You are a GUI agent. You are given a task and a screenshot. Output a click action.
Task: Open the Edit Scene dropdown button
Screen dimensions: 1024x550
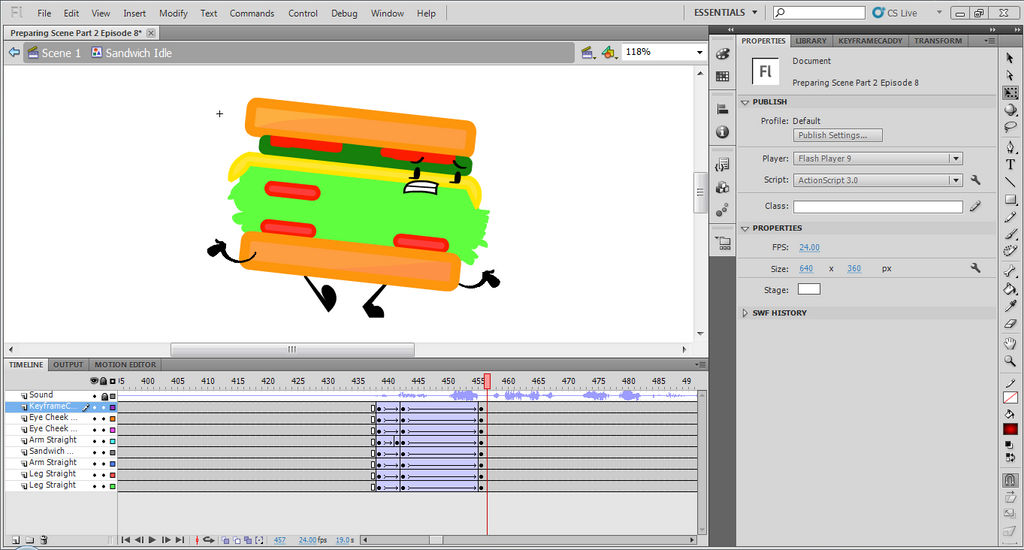click(x=588, y=53)
